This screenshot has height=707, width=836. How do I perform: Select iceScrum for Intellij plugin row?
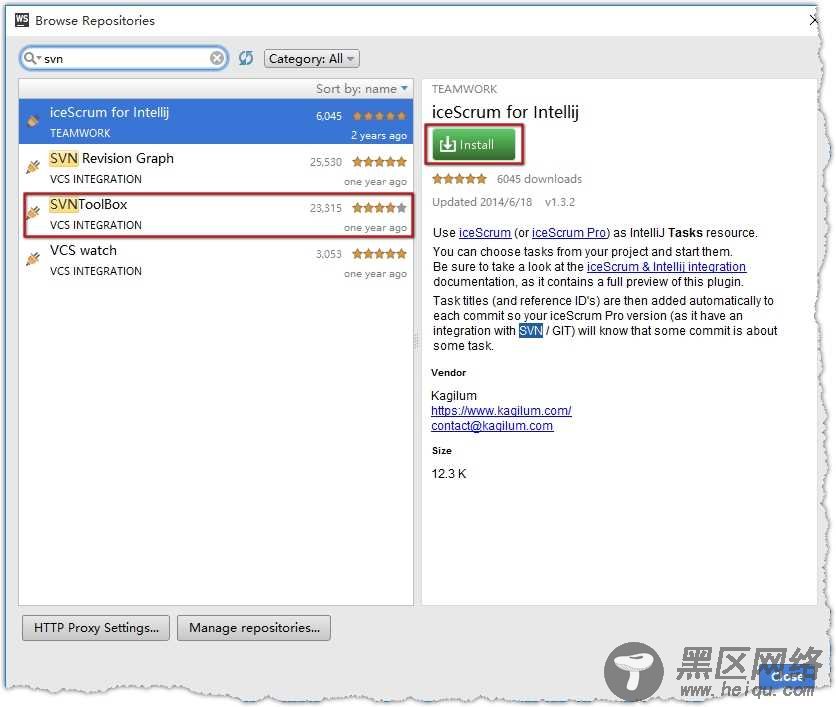coord(216,122)
